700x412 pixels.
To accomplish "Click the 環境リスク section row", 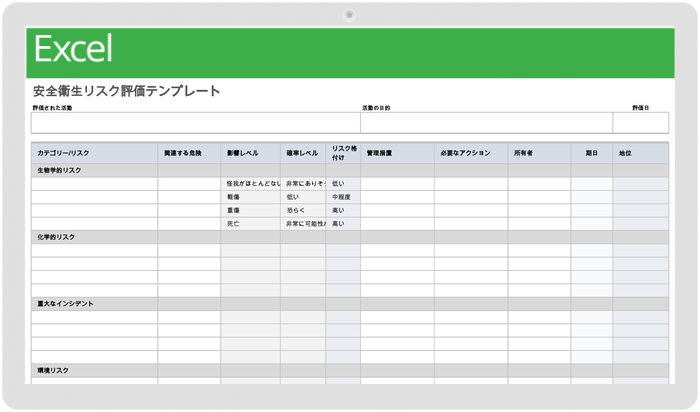I will [x=350, y=370].
